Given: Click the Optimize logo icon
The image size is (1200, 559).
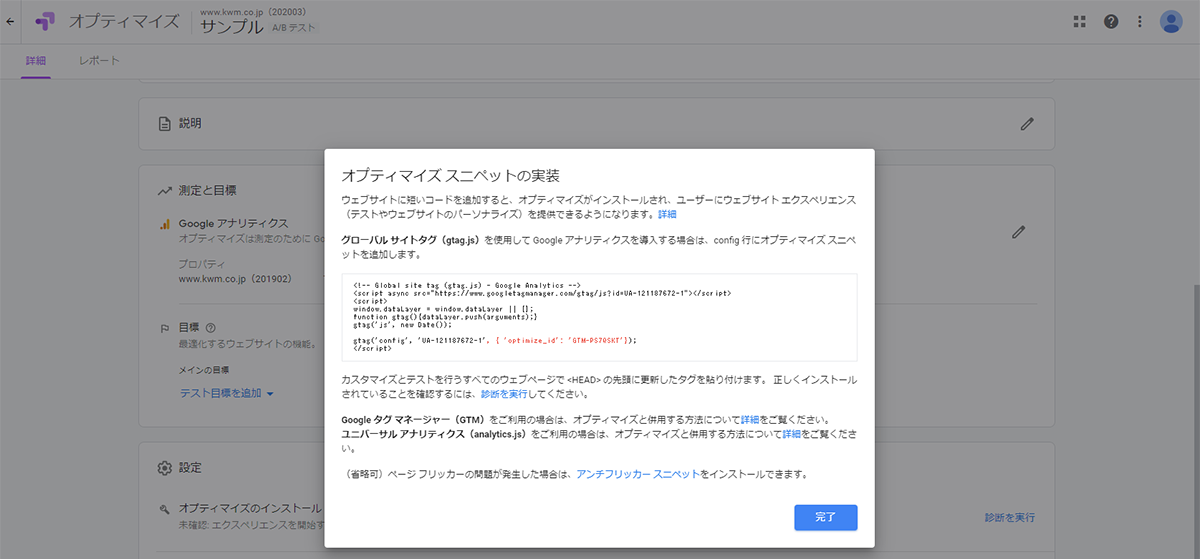Looking at the screenshot, I should (45, 21).
